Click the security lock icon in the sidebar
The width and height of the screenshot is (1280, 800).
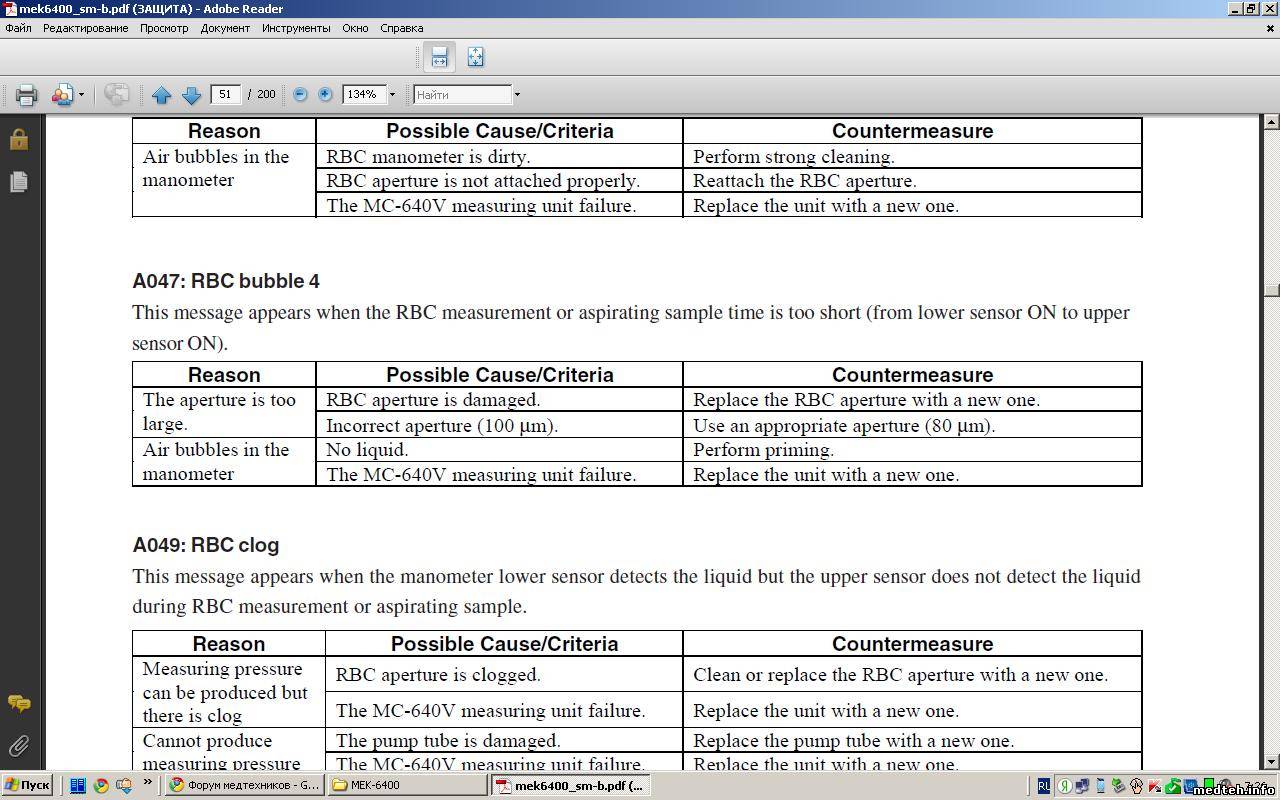pyautogui.click(x=19, y=140)
